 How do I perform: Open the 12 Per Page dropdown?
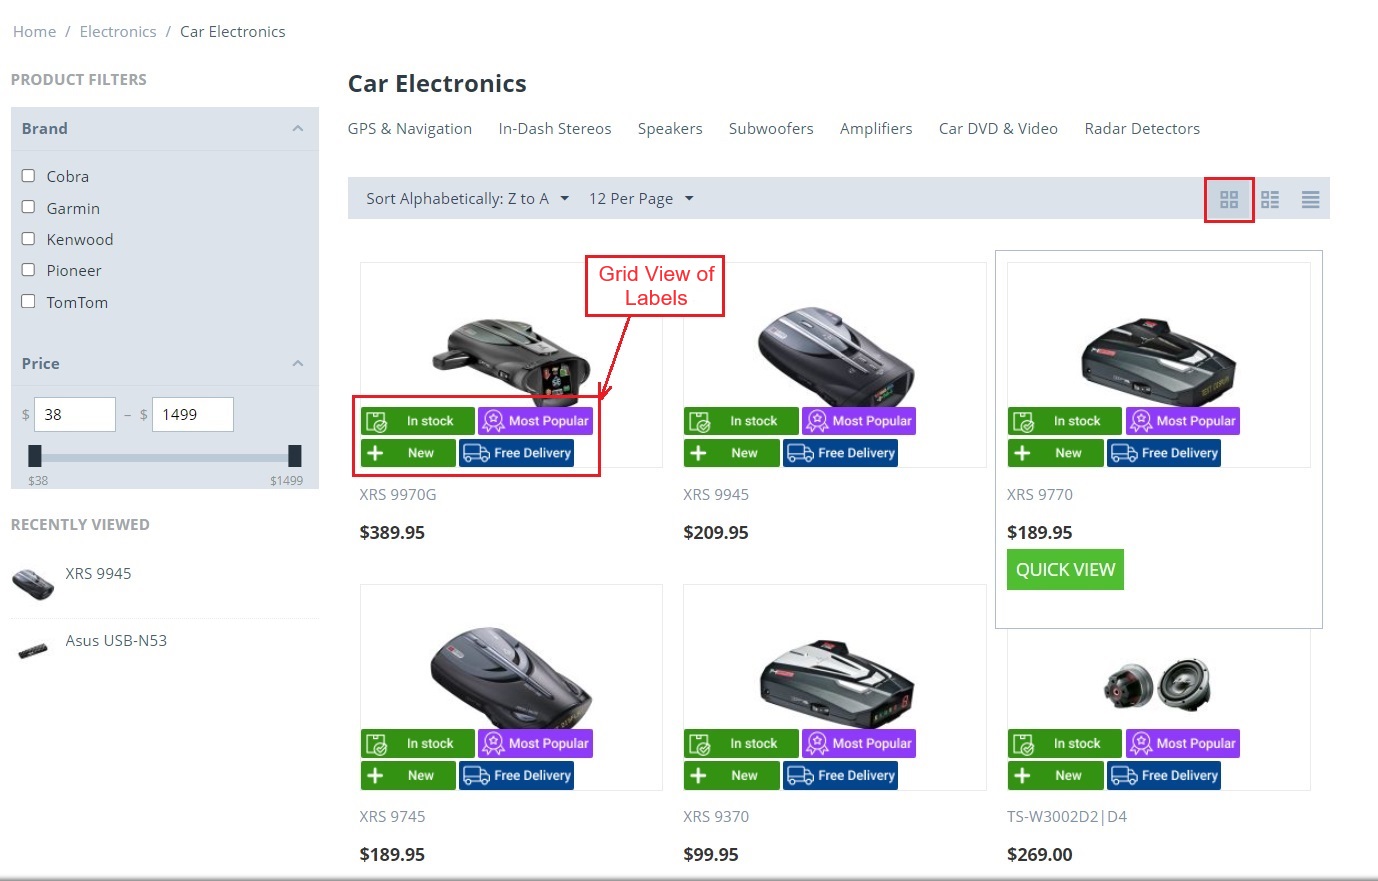pyautogui.click(x=641, y=199)
